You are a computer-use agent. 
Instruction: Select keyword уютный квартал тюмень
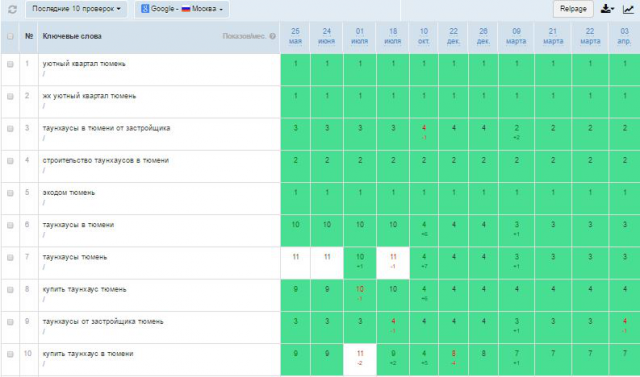click(84, 64)
